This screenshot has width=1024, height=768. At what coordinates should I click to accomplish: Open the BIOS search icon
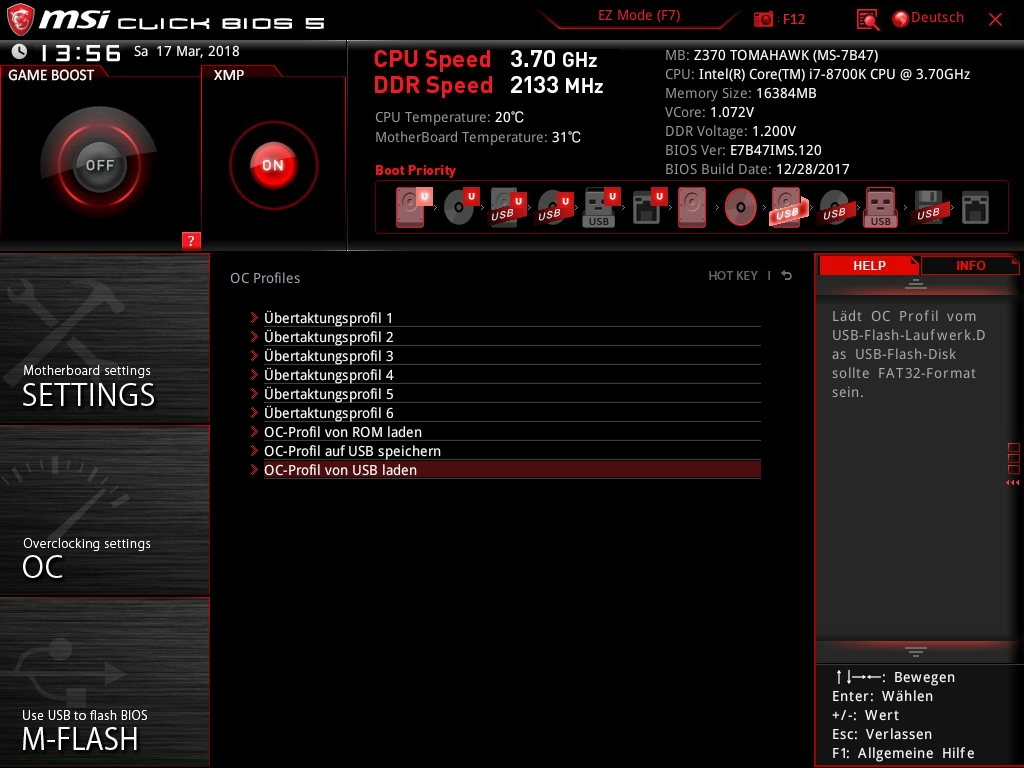(x=867, y=19)
